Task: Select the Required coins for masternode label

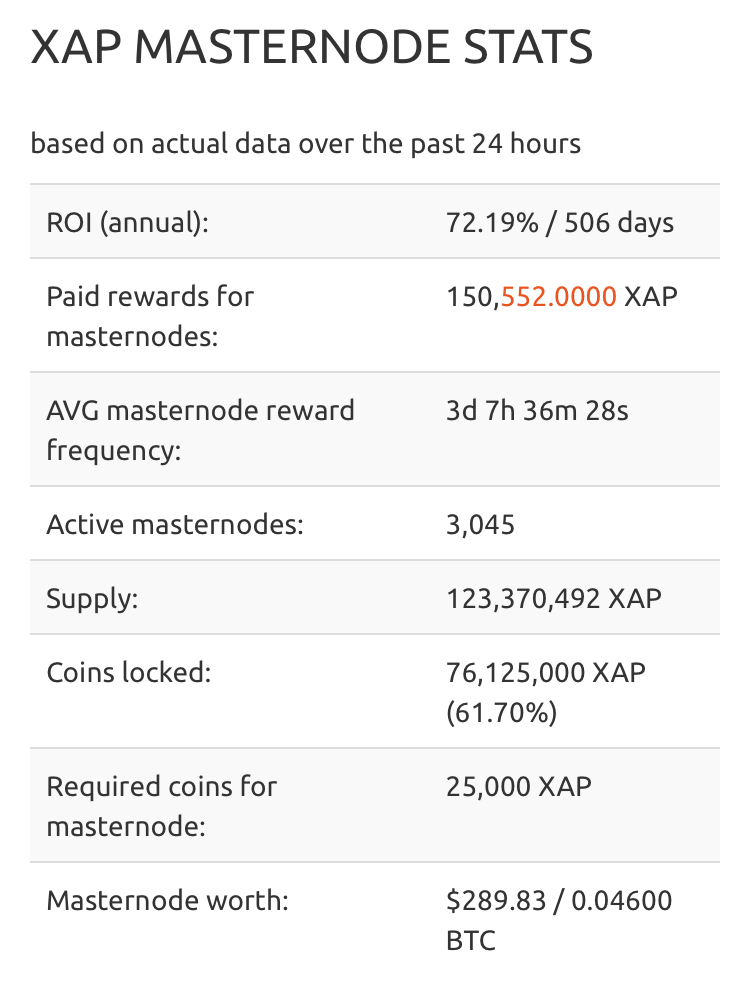Action: pos(161,804)
